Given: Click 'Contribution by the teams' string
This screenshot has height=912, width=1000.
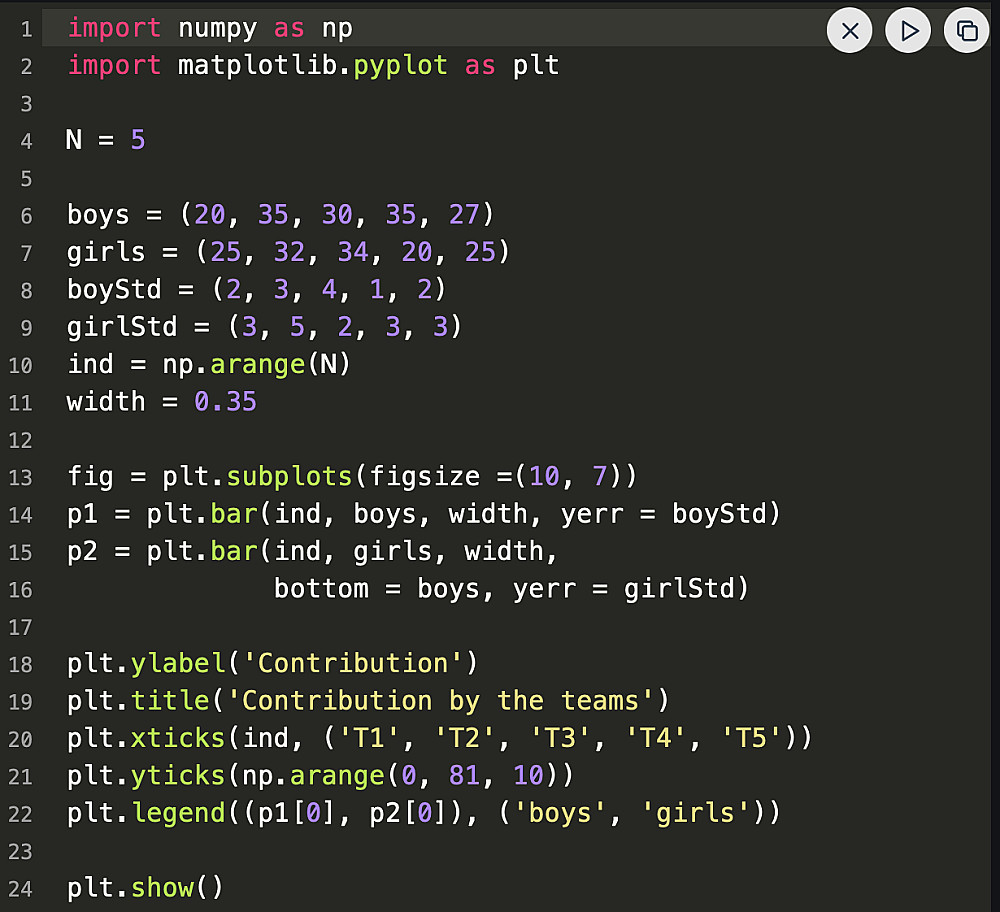Looking at the screenshot, I should click(440, 701).
